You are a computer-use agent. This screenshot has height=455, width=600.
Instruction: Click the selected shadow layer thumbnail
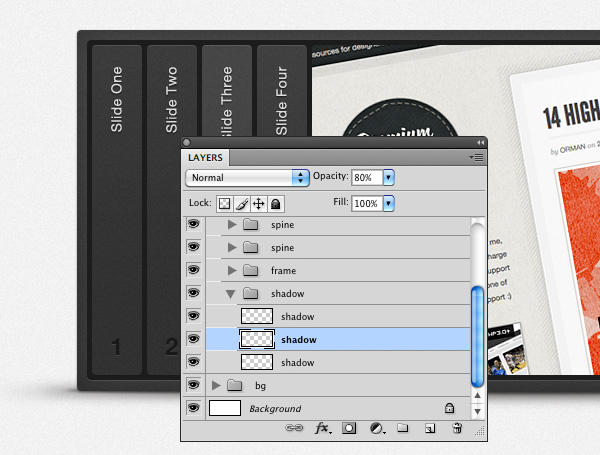tap(257, 339)
